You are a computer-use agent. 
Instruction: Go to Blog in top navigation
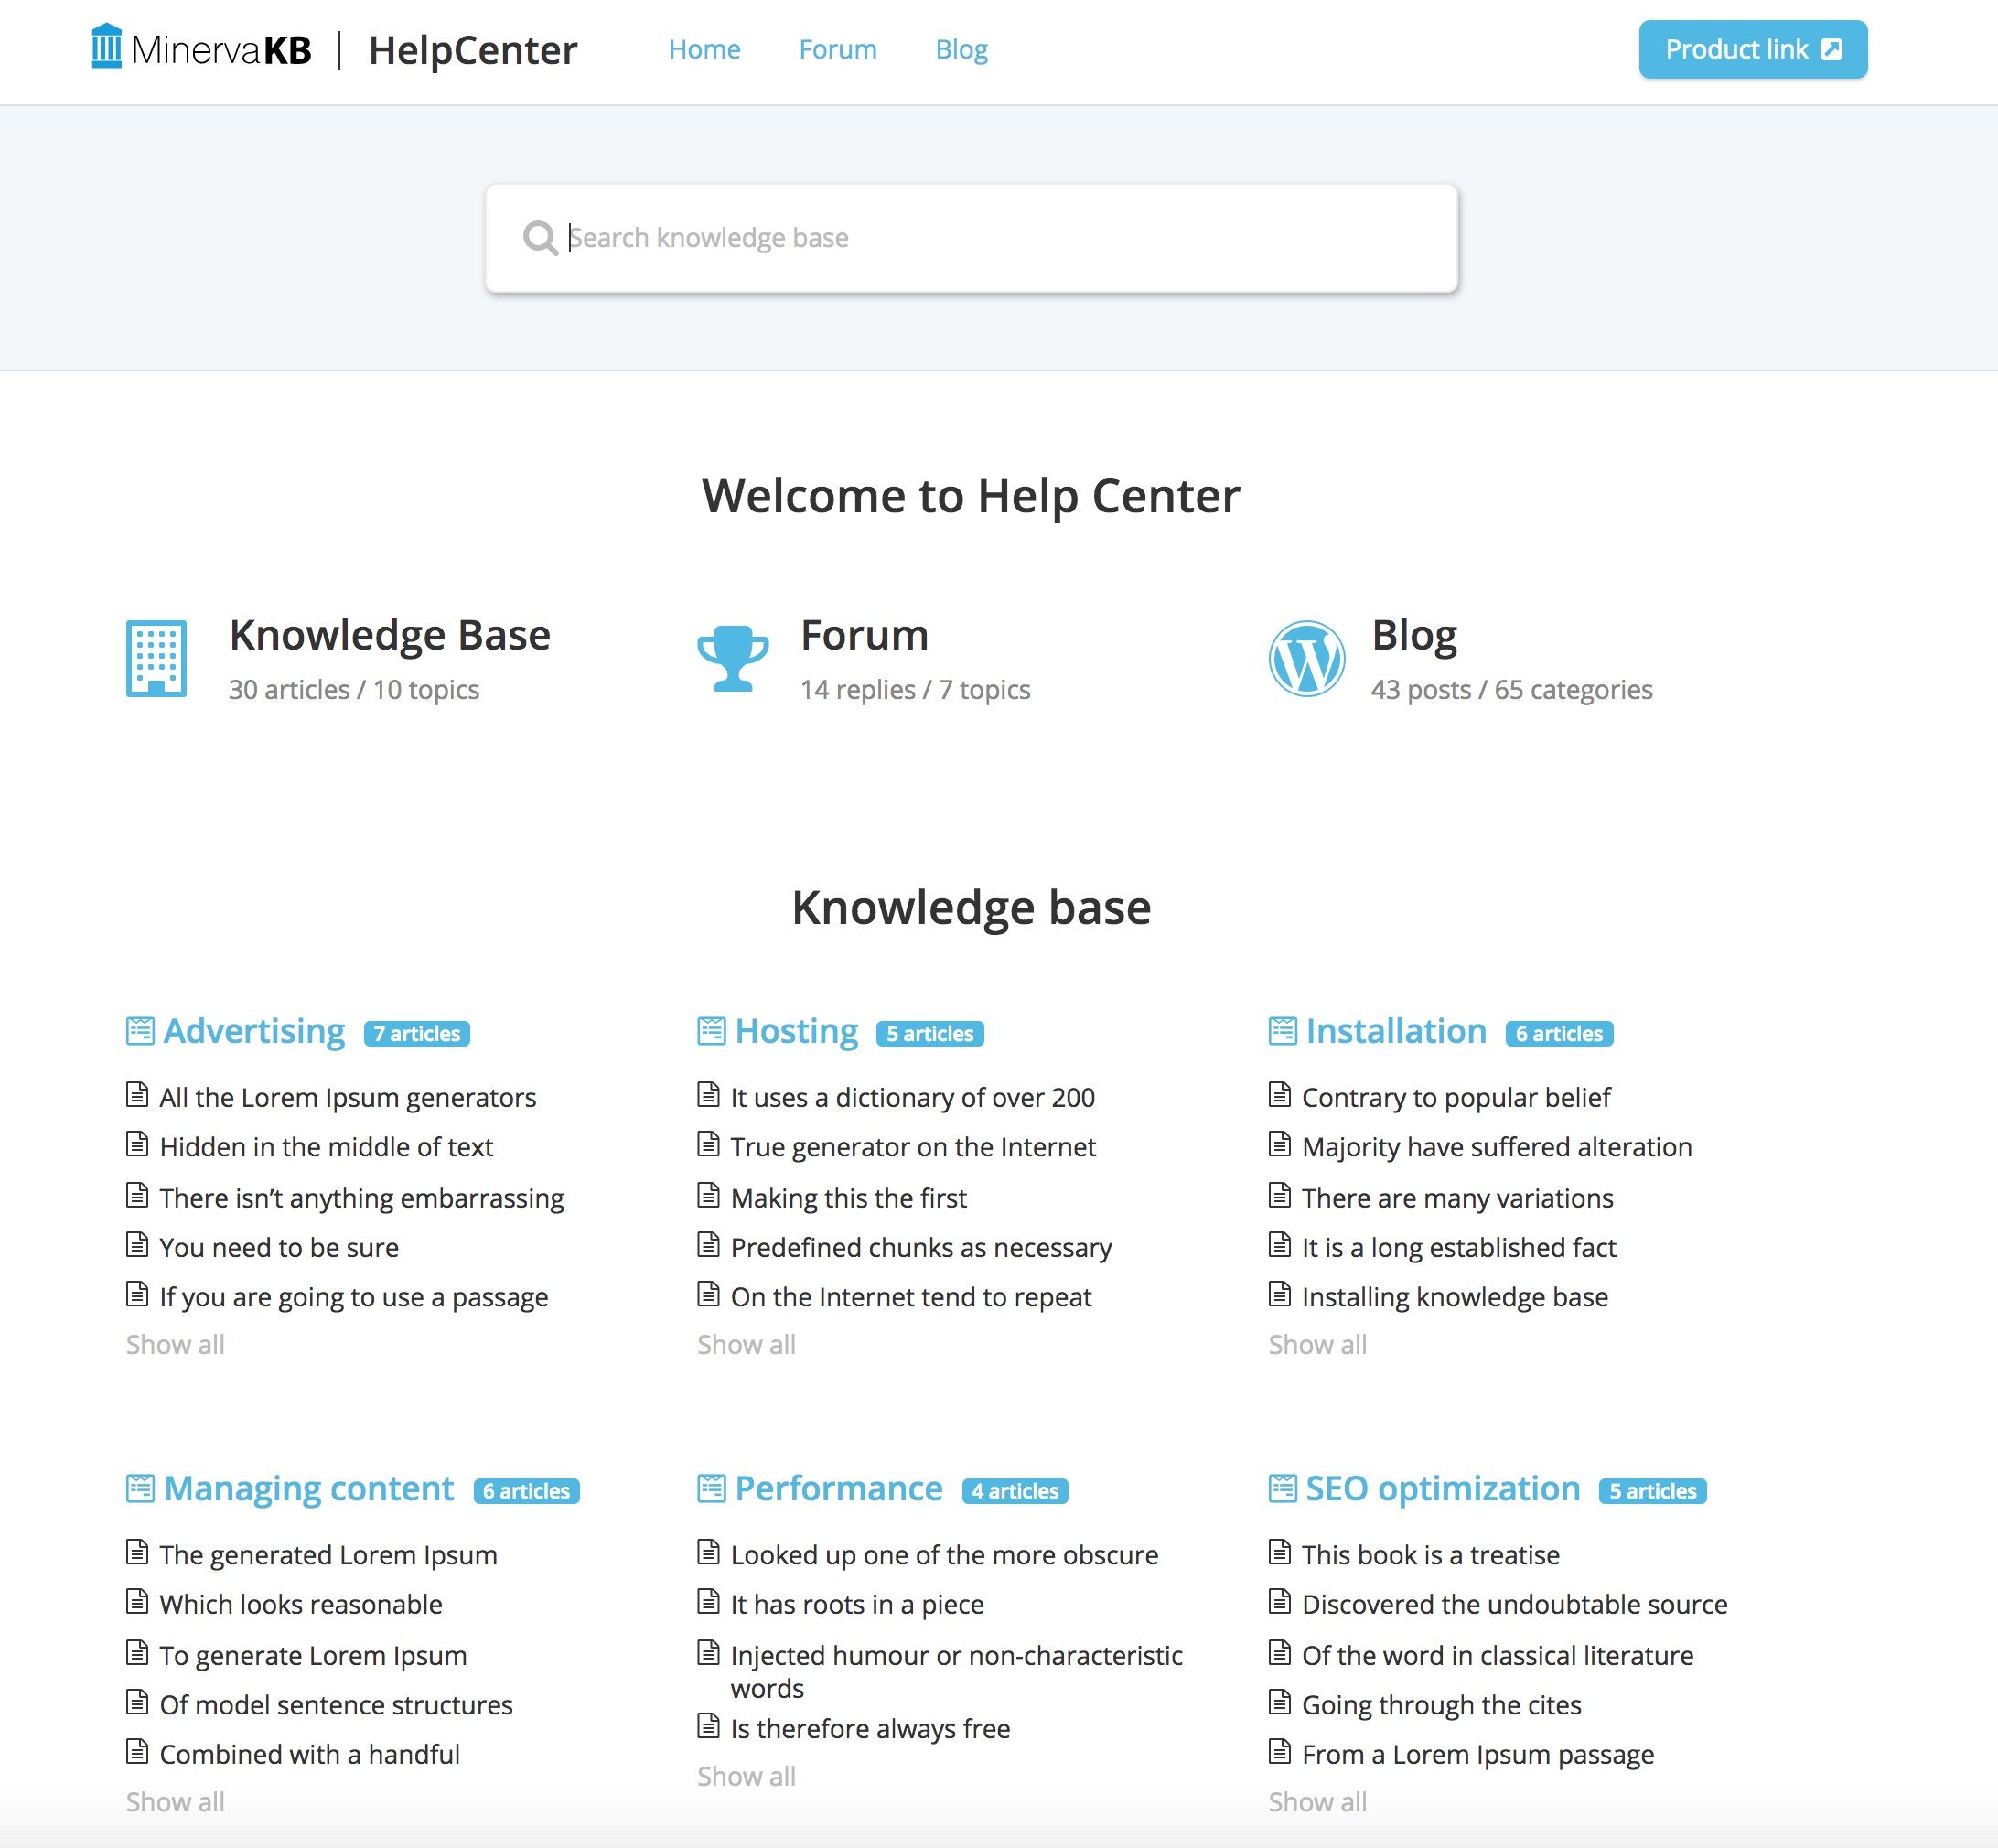click(961, 50)
